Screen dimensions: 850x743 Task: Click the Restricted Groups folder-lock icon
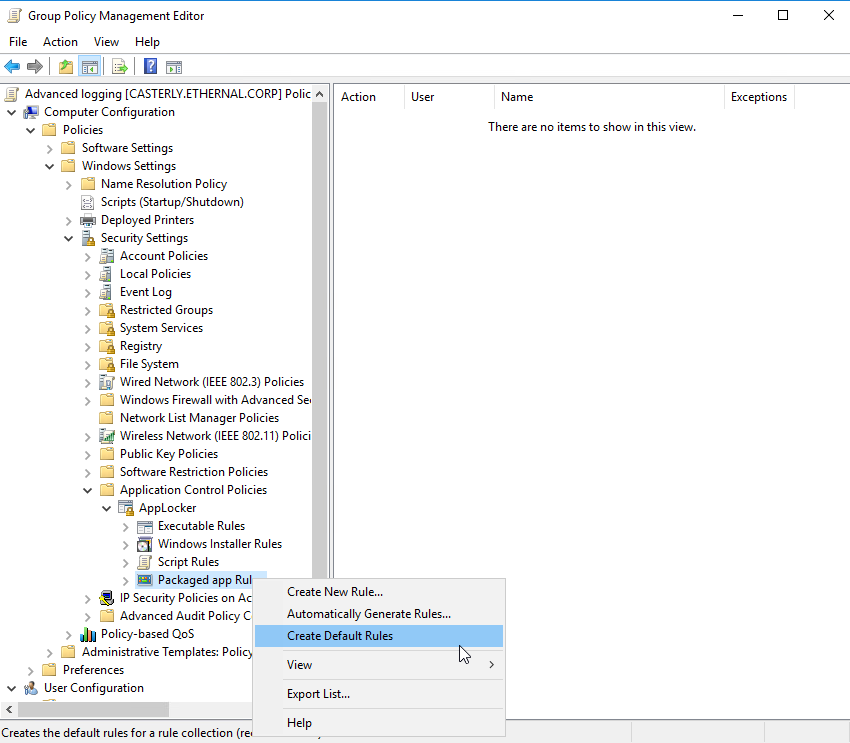coord(107,310)
